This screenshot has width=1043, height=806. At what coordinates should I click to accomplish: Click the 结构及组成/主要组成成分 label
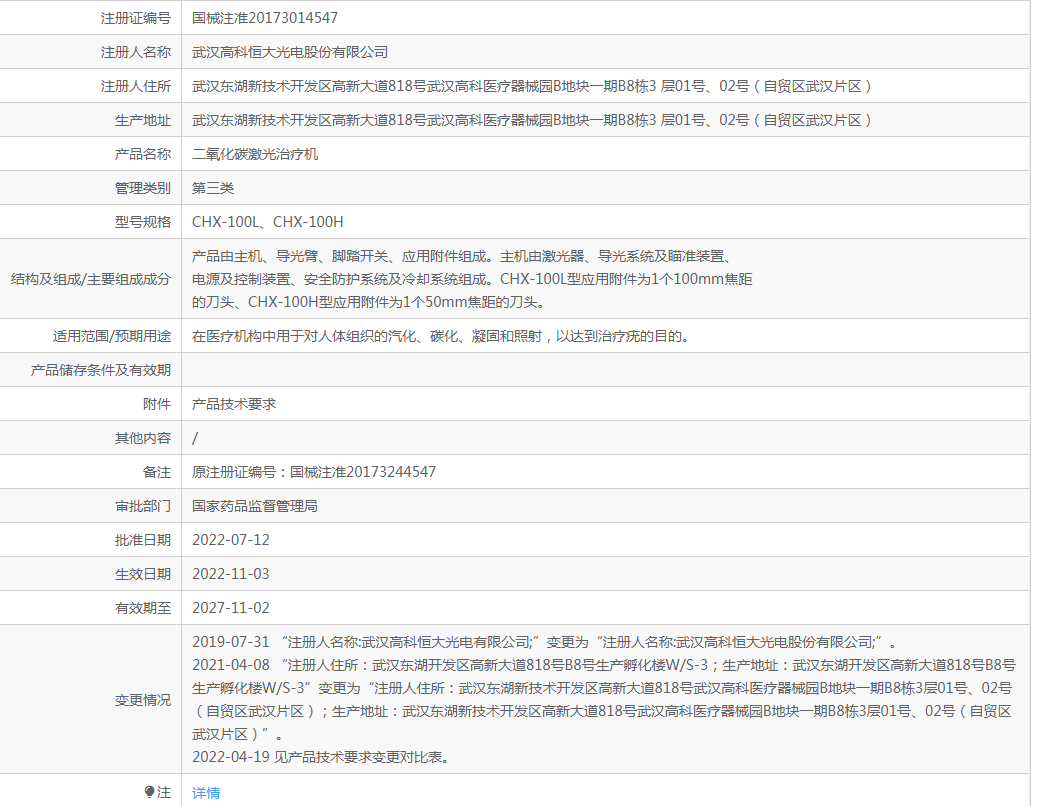point(90,279)
